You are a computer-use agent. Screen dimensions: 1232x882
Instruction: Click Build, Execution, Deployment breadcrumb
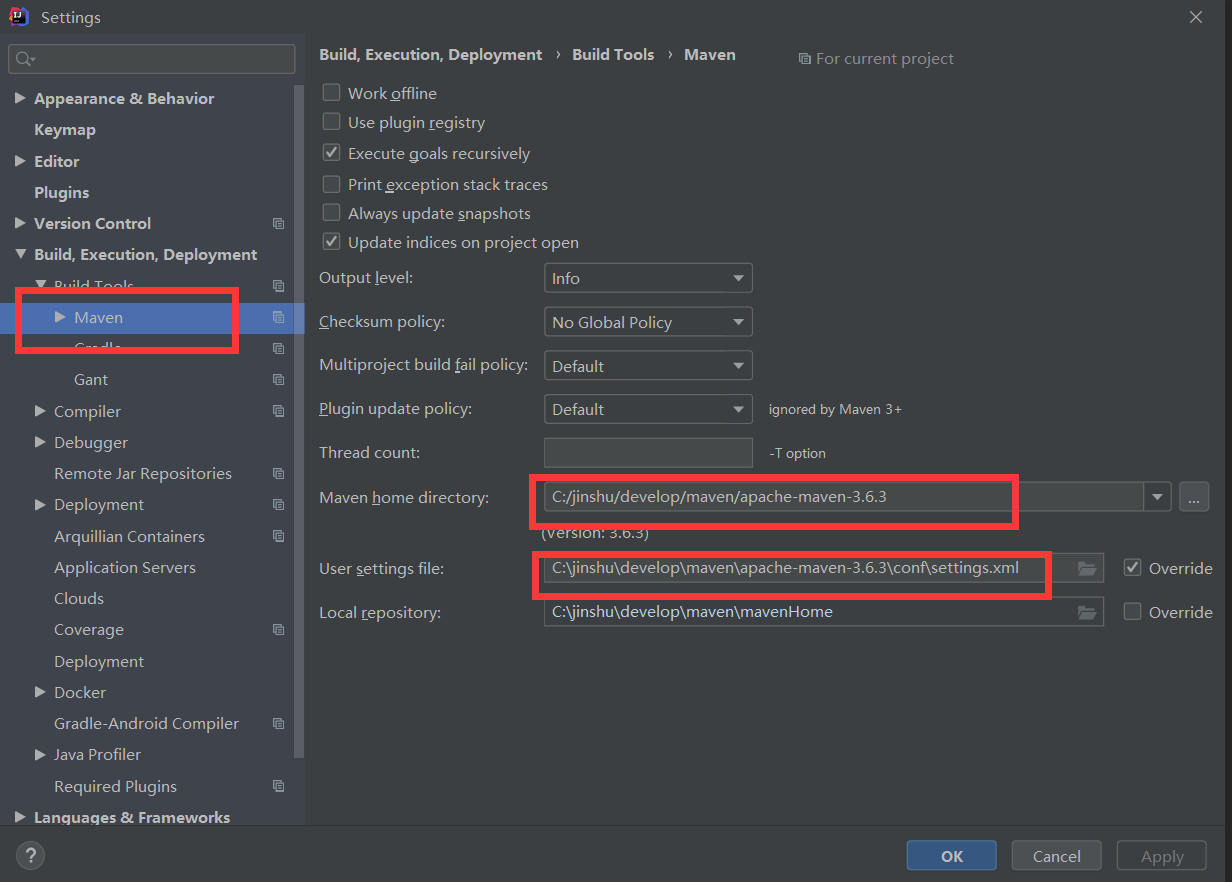431,55
